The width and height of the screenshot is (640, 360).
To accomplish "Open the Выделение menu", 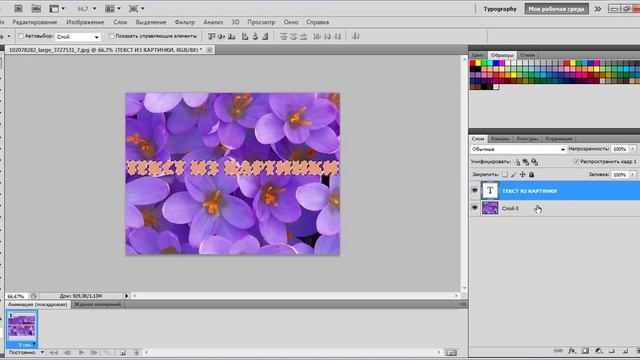I will tap(151, 22).
